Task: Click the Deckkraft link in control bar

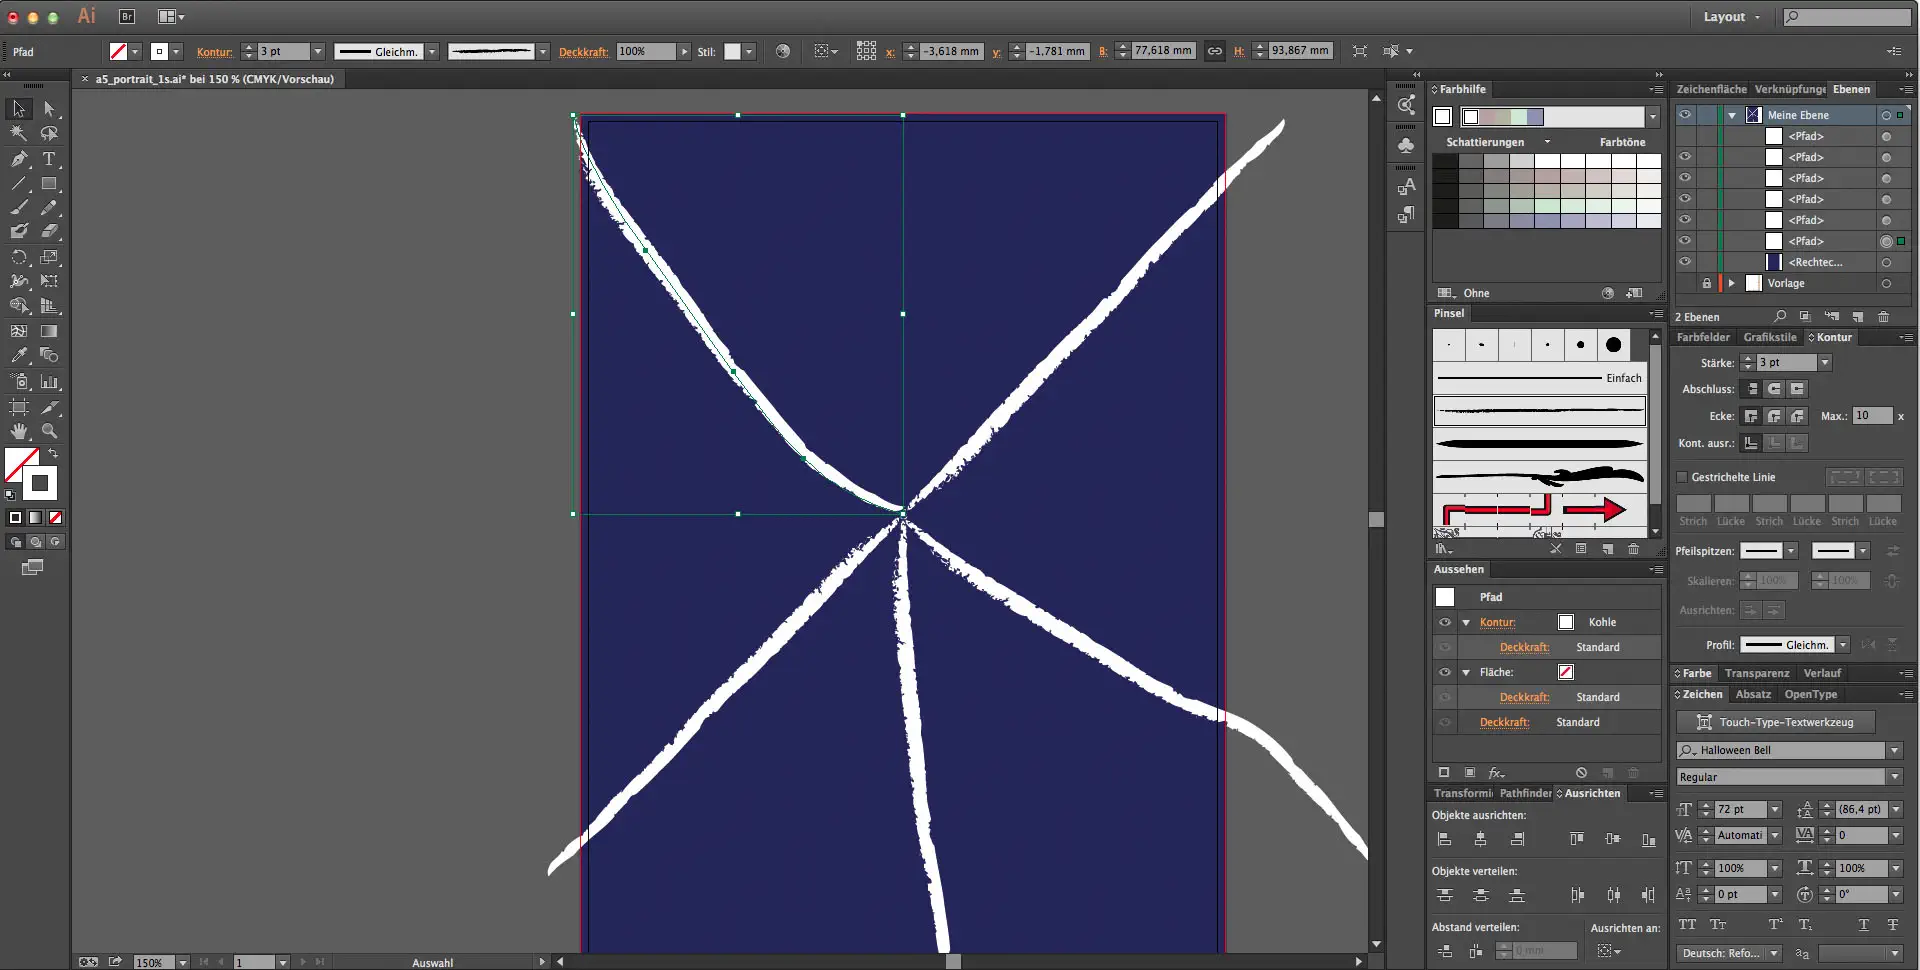Action: 583,52
